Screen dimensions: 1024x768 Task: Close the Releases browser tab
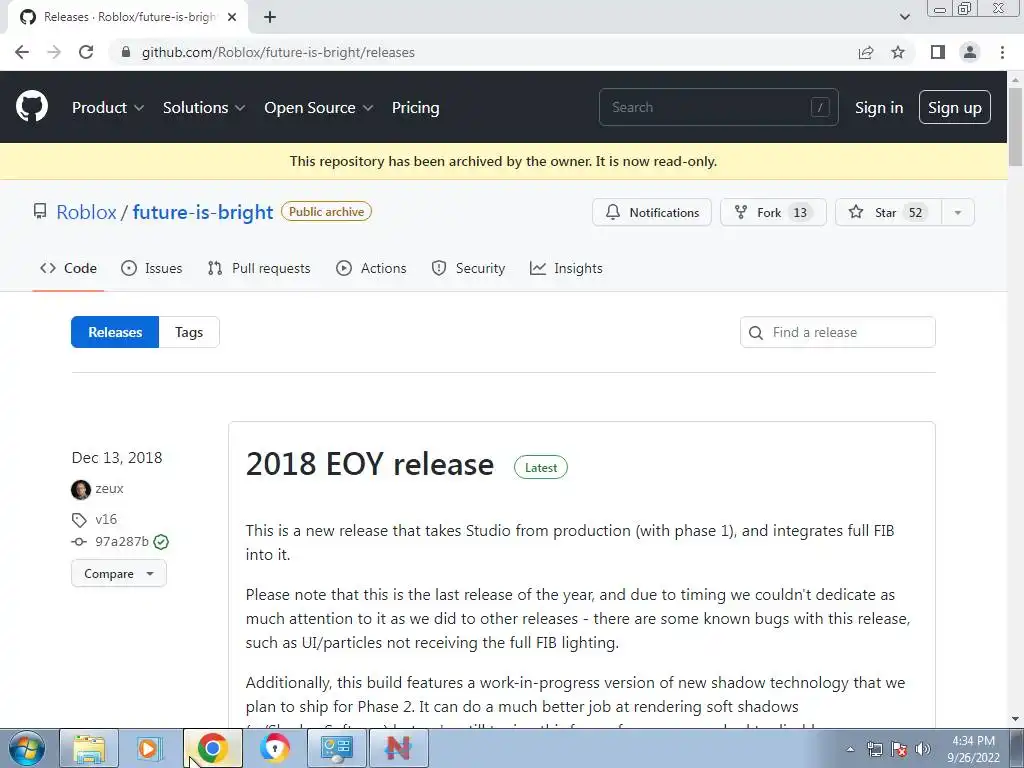(x=232, y=17)
